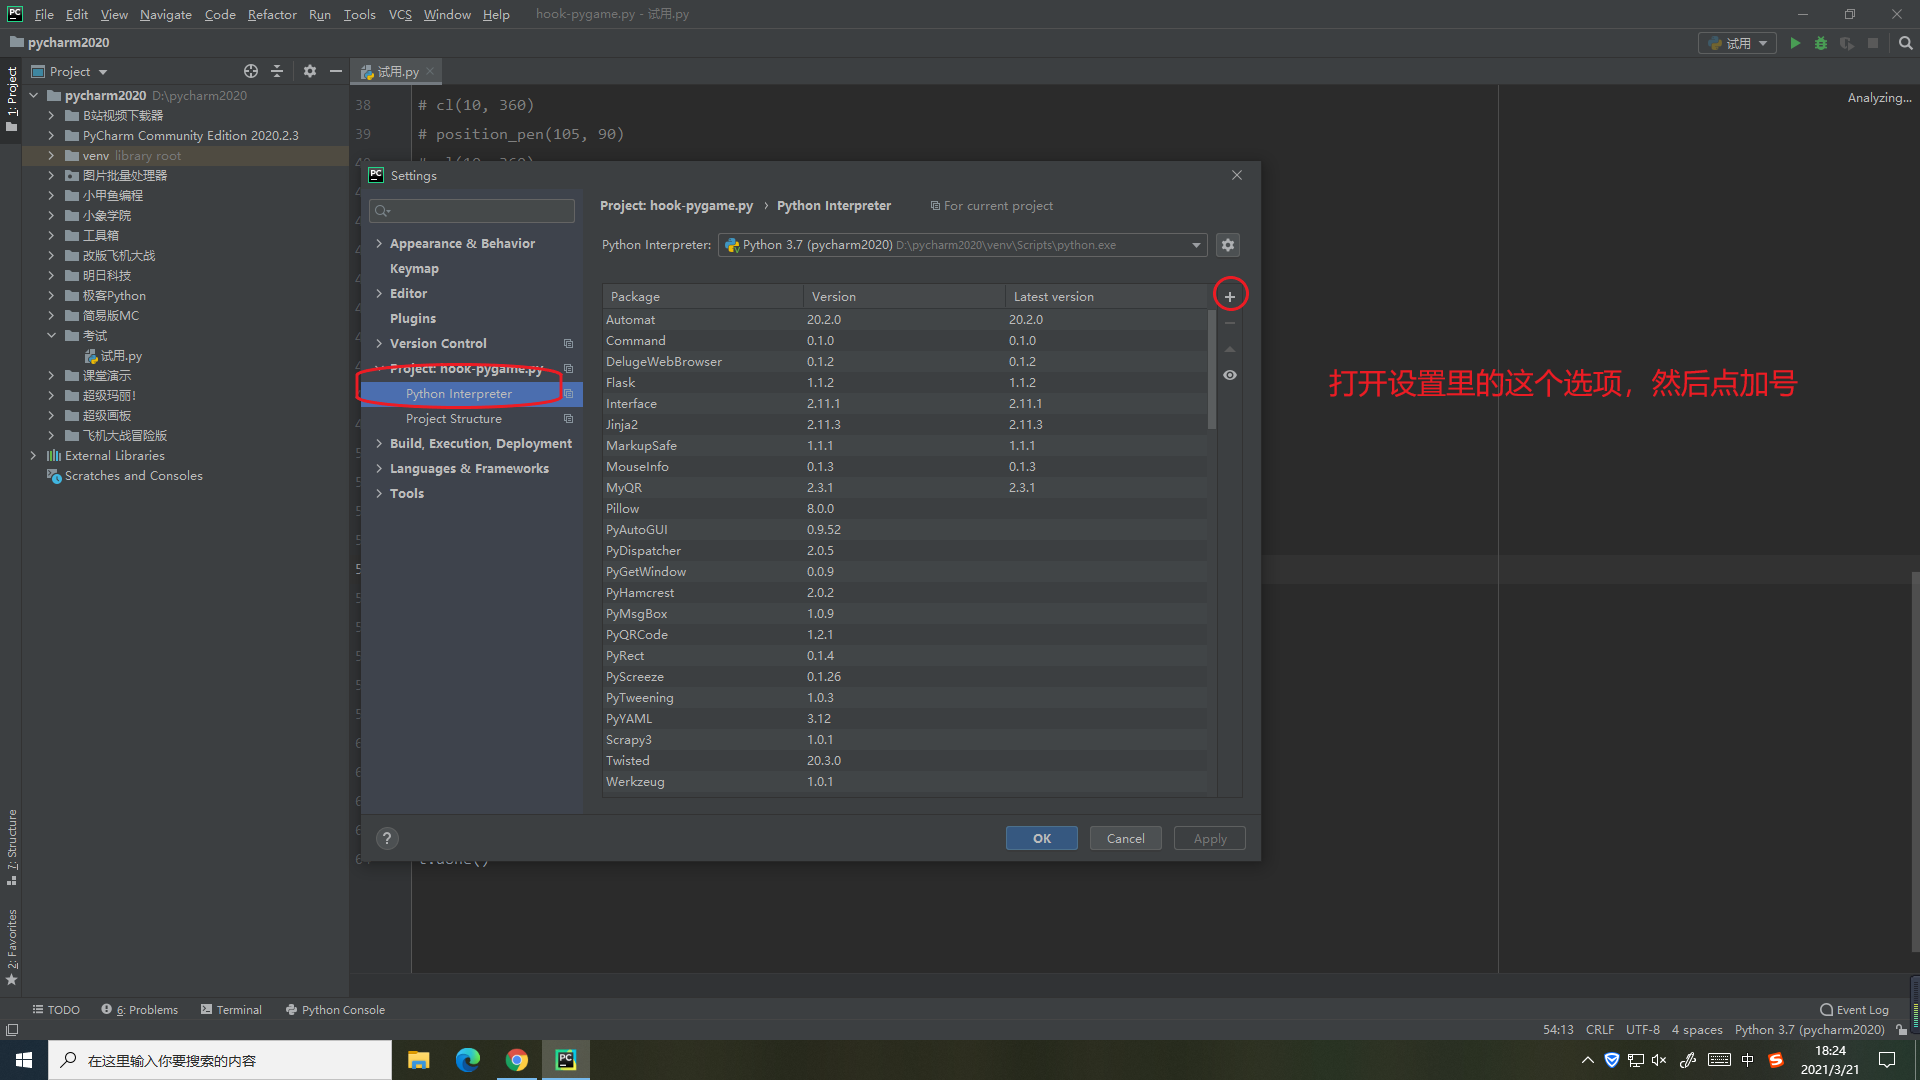Viewport: 1920px width, 1080px height.
Task: Open Structure side tool window
Action: tap(12, 846)
